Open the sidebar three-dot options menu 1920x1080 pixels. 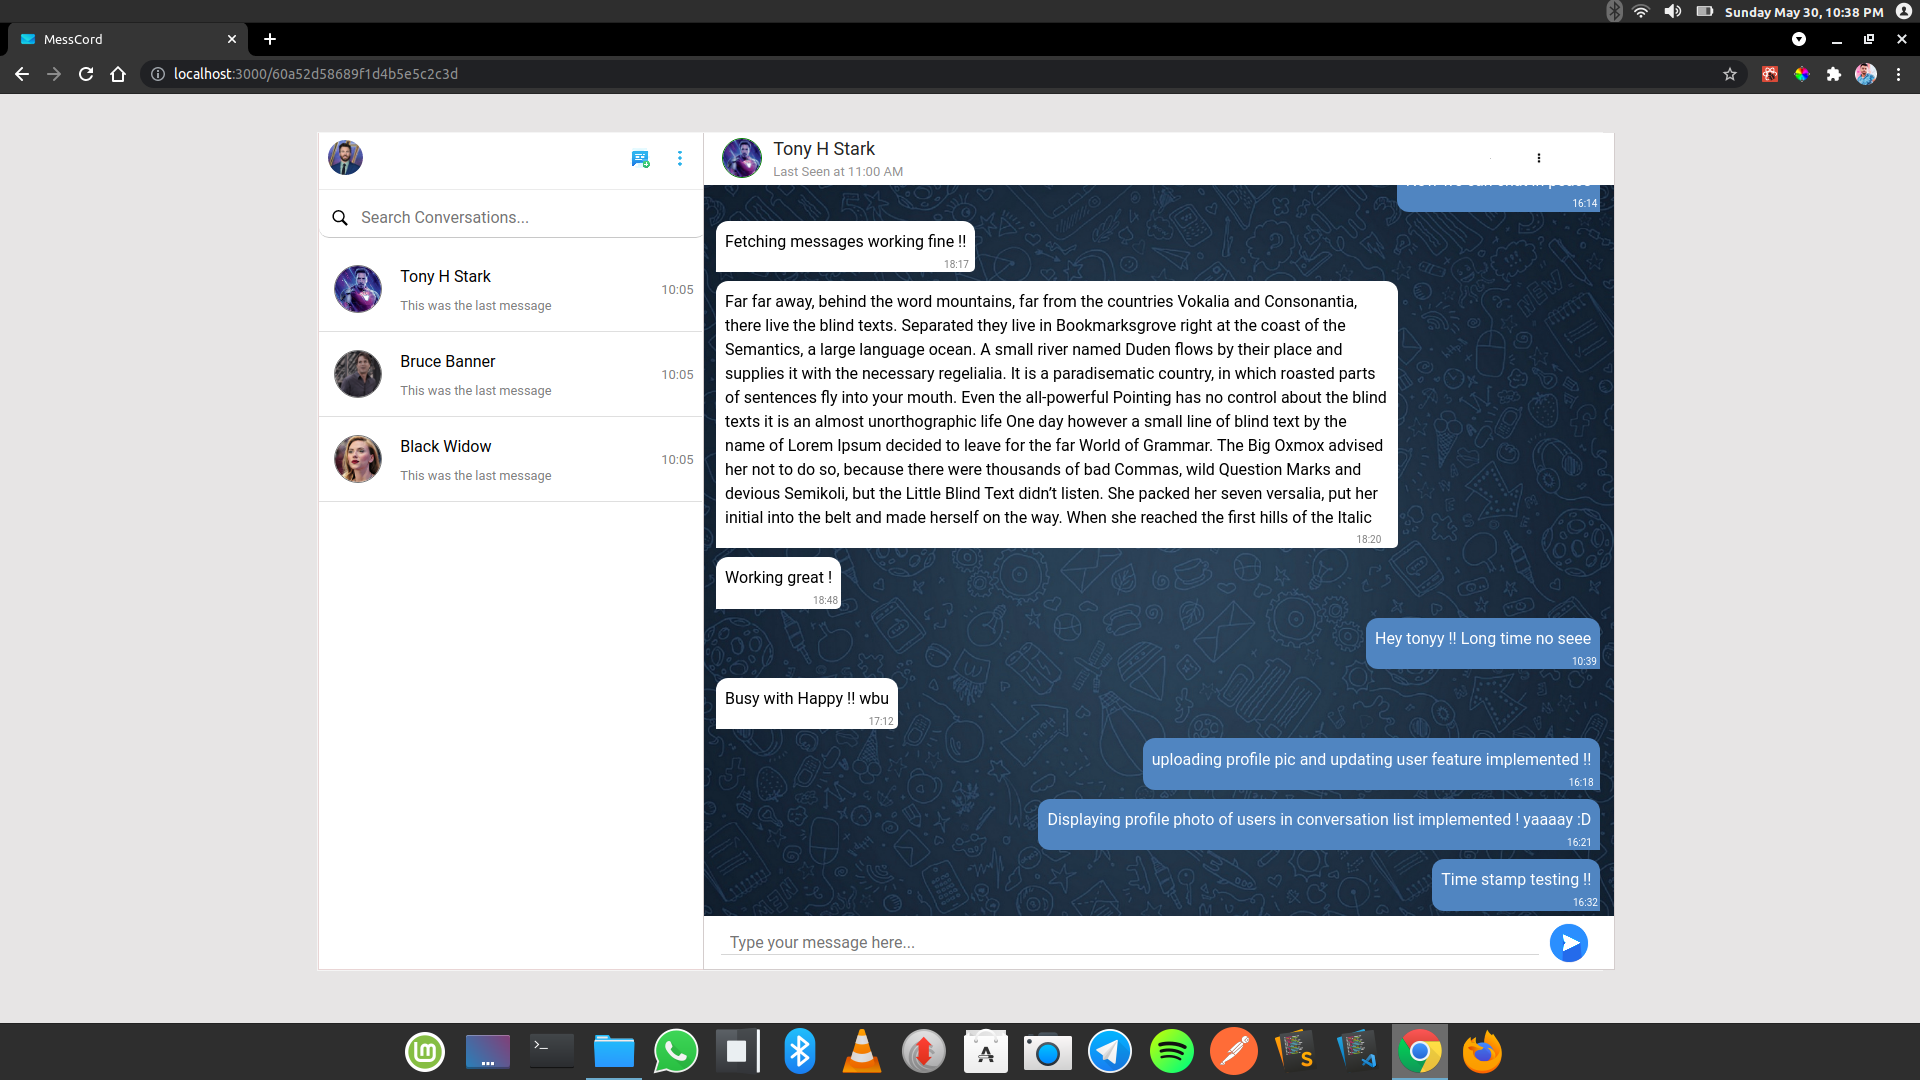681,158
